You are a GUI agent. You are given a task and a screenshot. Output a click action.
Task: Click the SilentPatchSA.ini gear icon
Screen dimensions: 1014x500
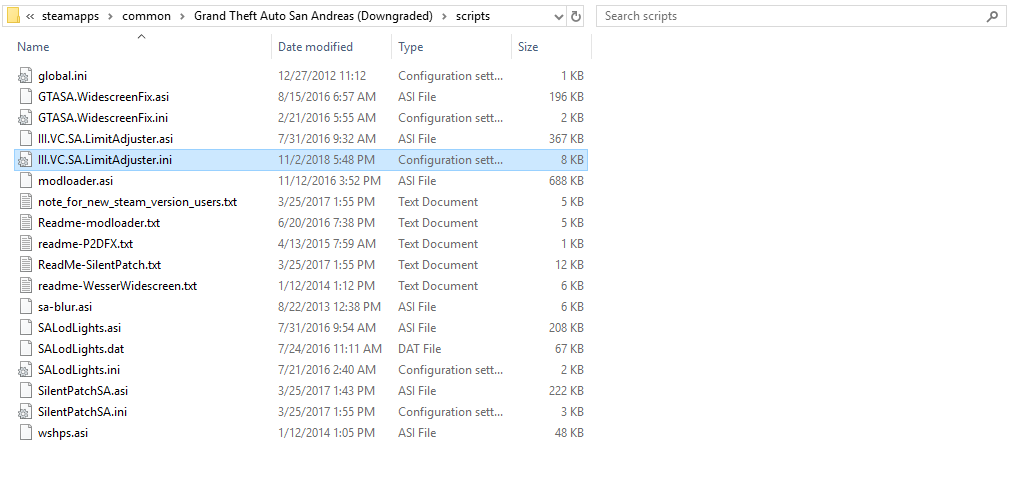point(25,412)
